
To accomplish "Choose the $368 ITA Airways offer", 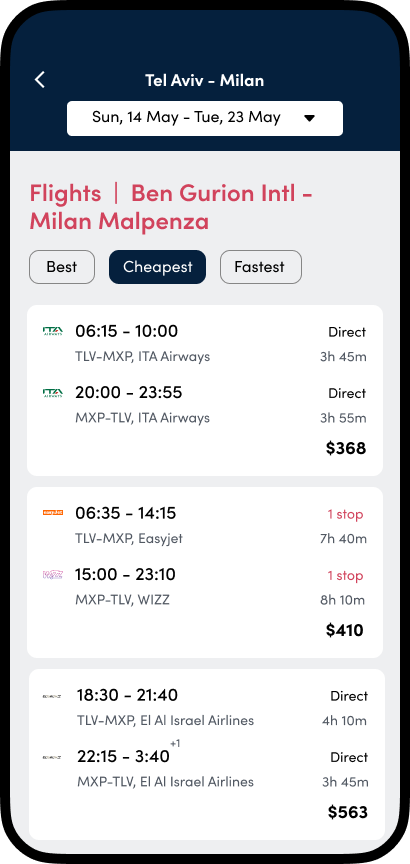I will click(x=205, y=391).
